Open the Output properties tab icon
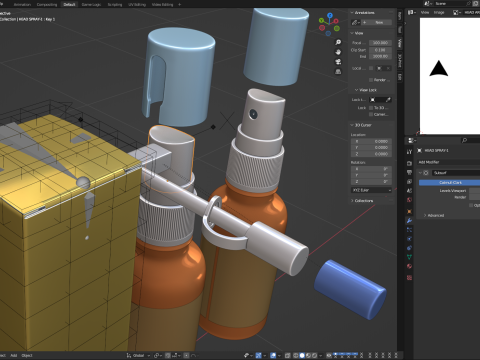The width and height of the screenshot is (480, 360). pos(409,172)
